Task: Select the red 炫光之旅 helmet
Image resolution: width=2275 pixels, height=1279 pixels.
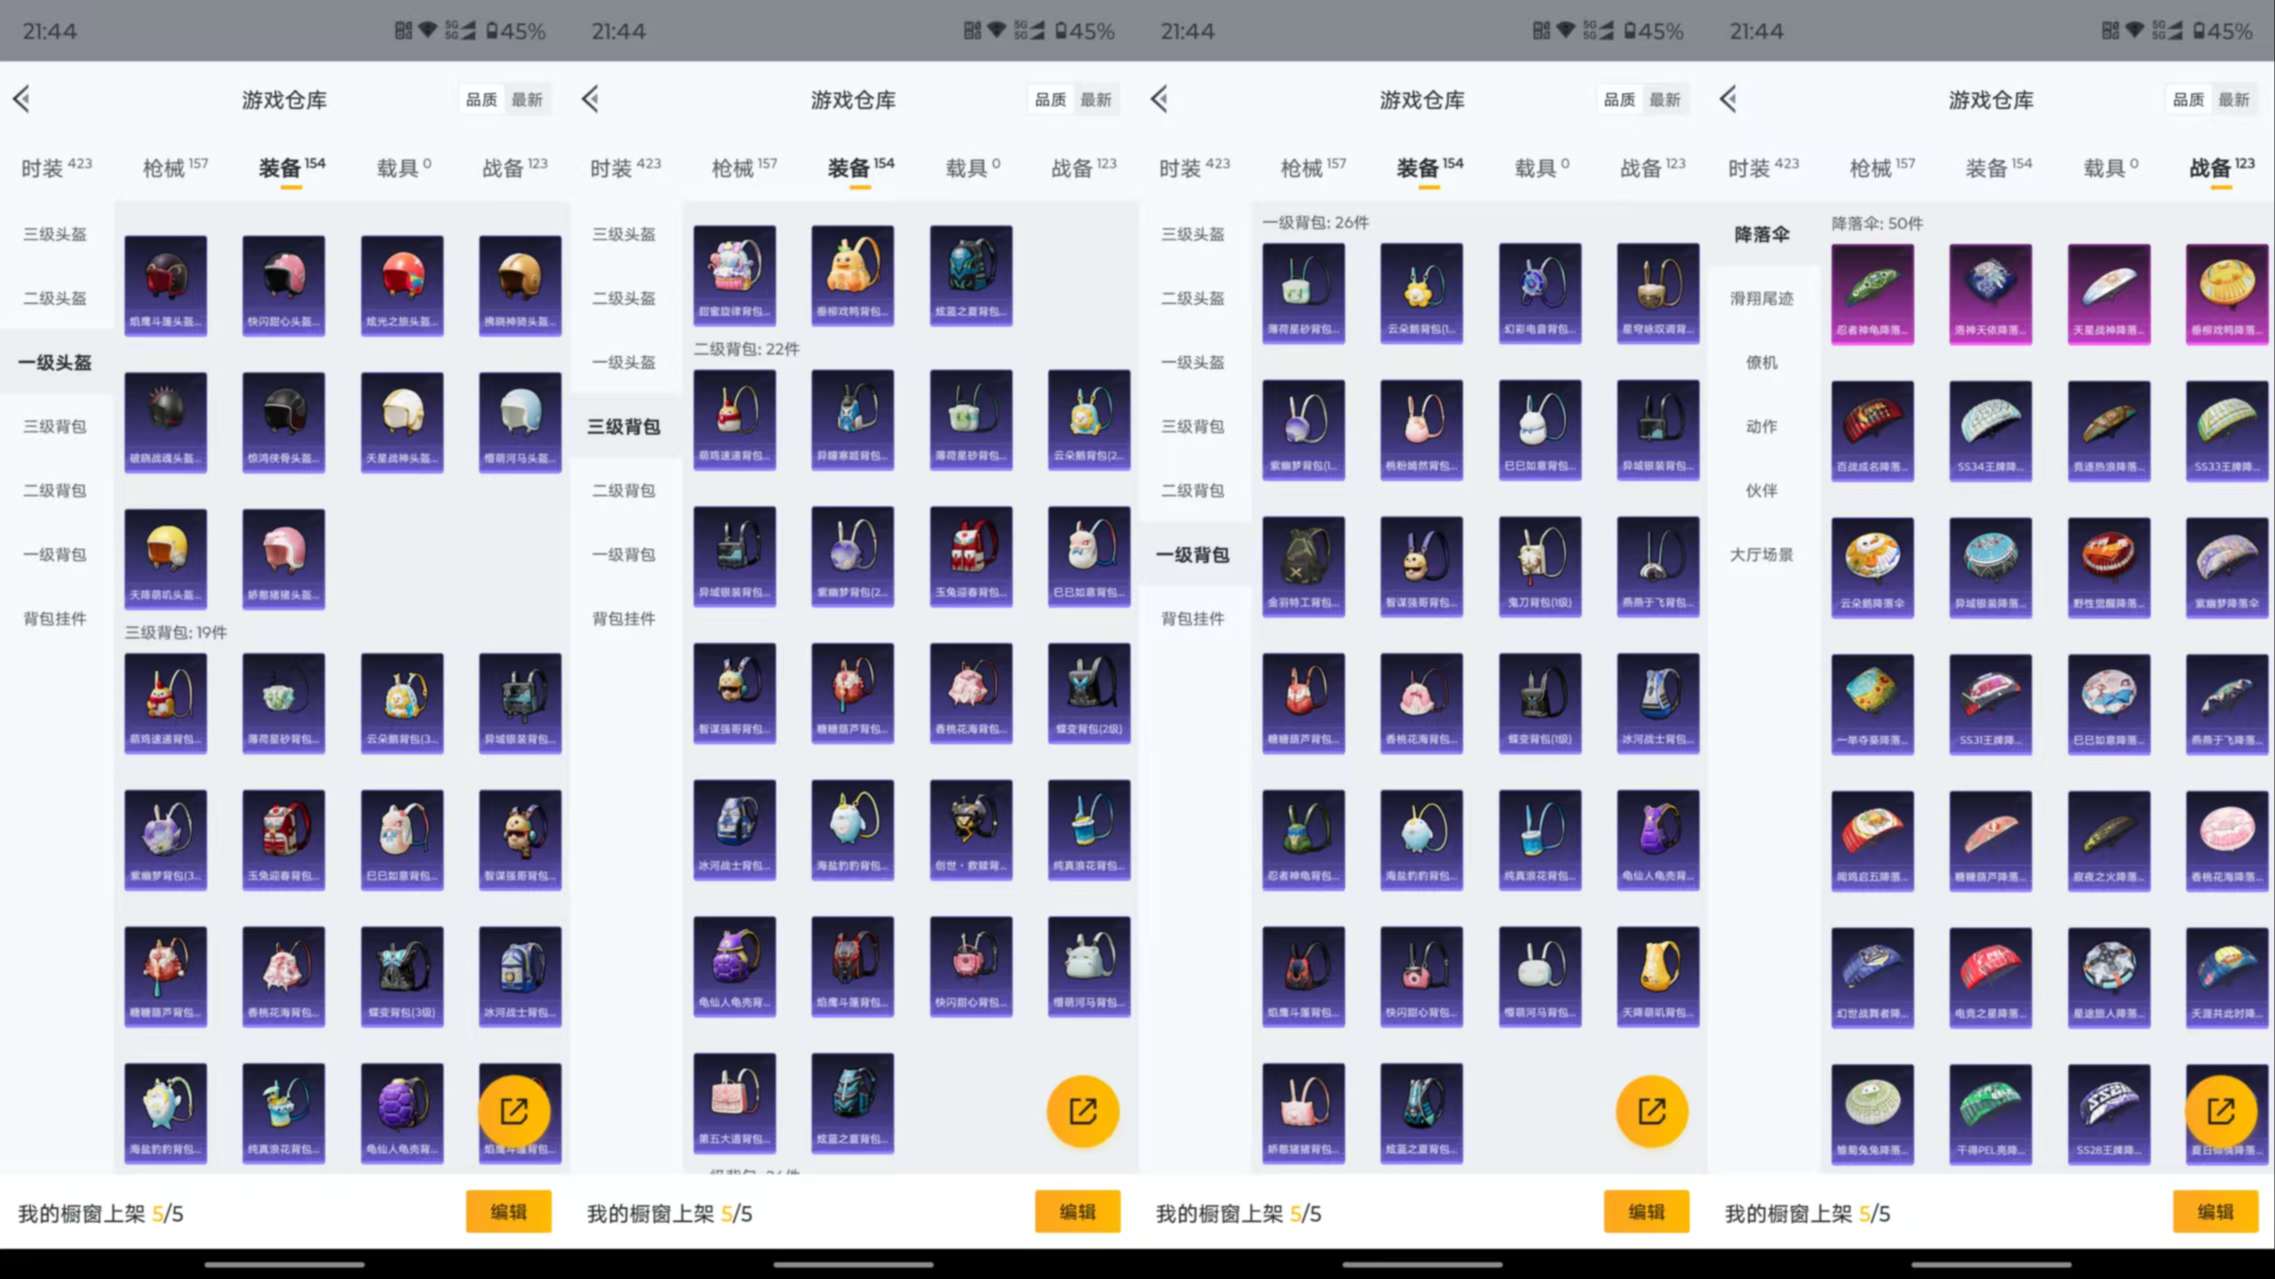Action: point(401,285)
